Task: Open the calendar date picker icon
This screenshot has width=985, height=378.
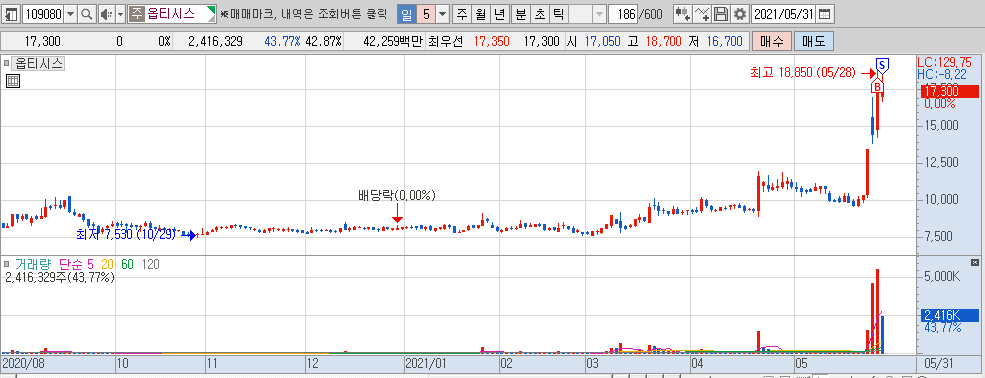Action: click(825, 14)
